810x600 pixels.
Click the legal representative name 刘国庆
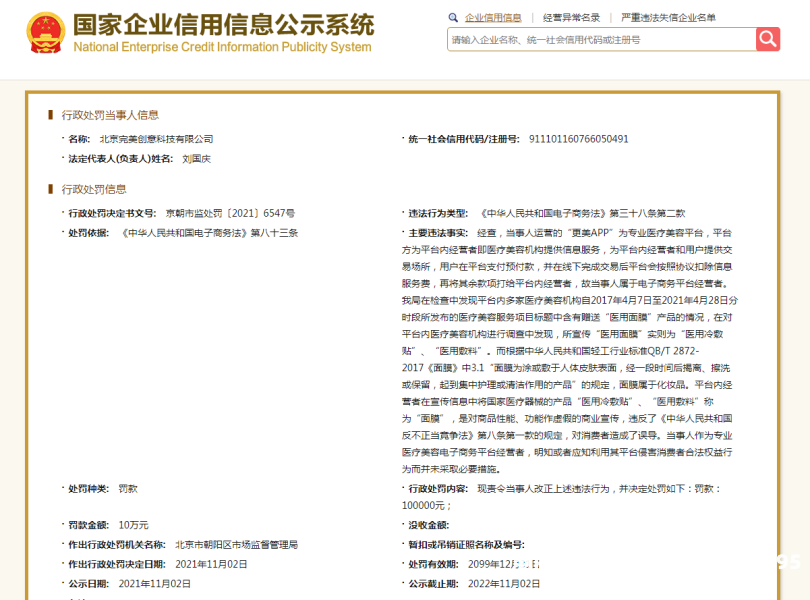click(x=196, y=159)
